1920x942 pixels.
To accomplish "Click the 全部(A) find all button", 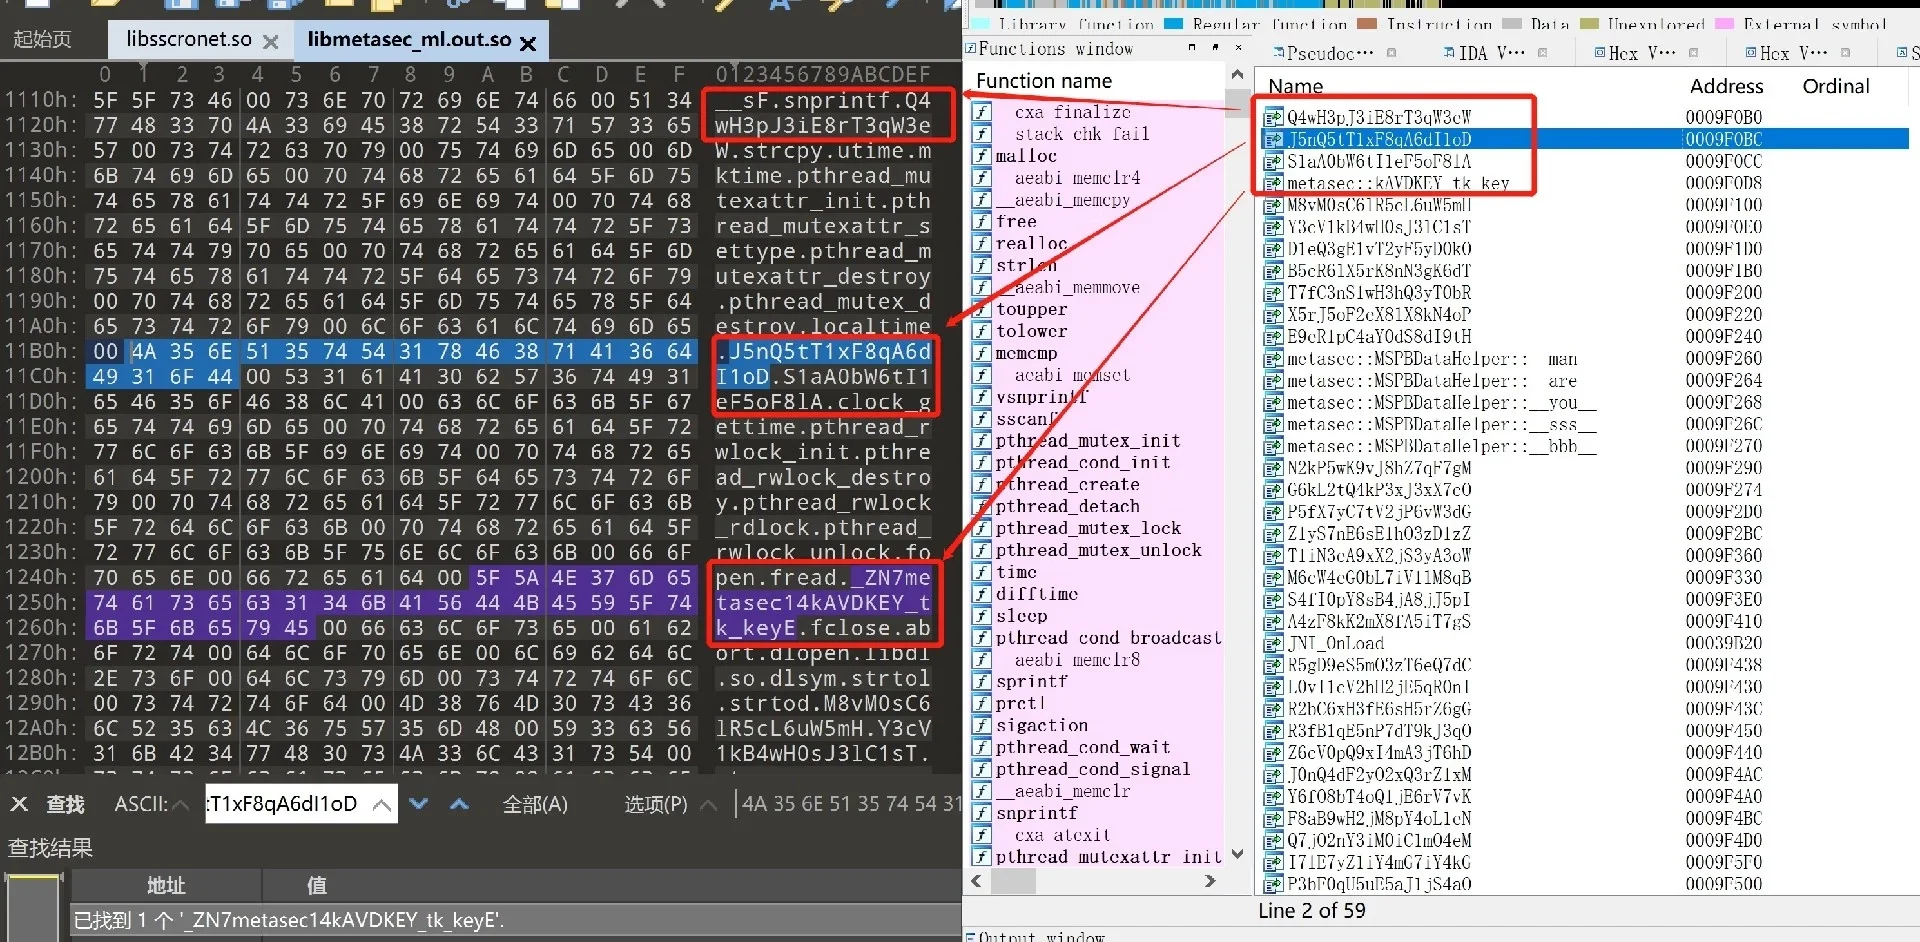I will (535, 804).
